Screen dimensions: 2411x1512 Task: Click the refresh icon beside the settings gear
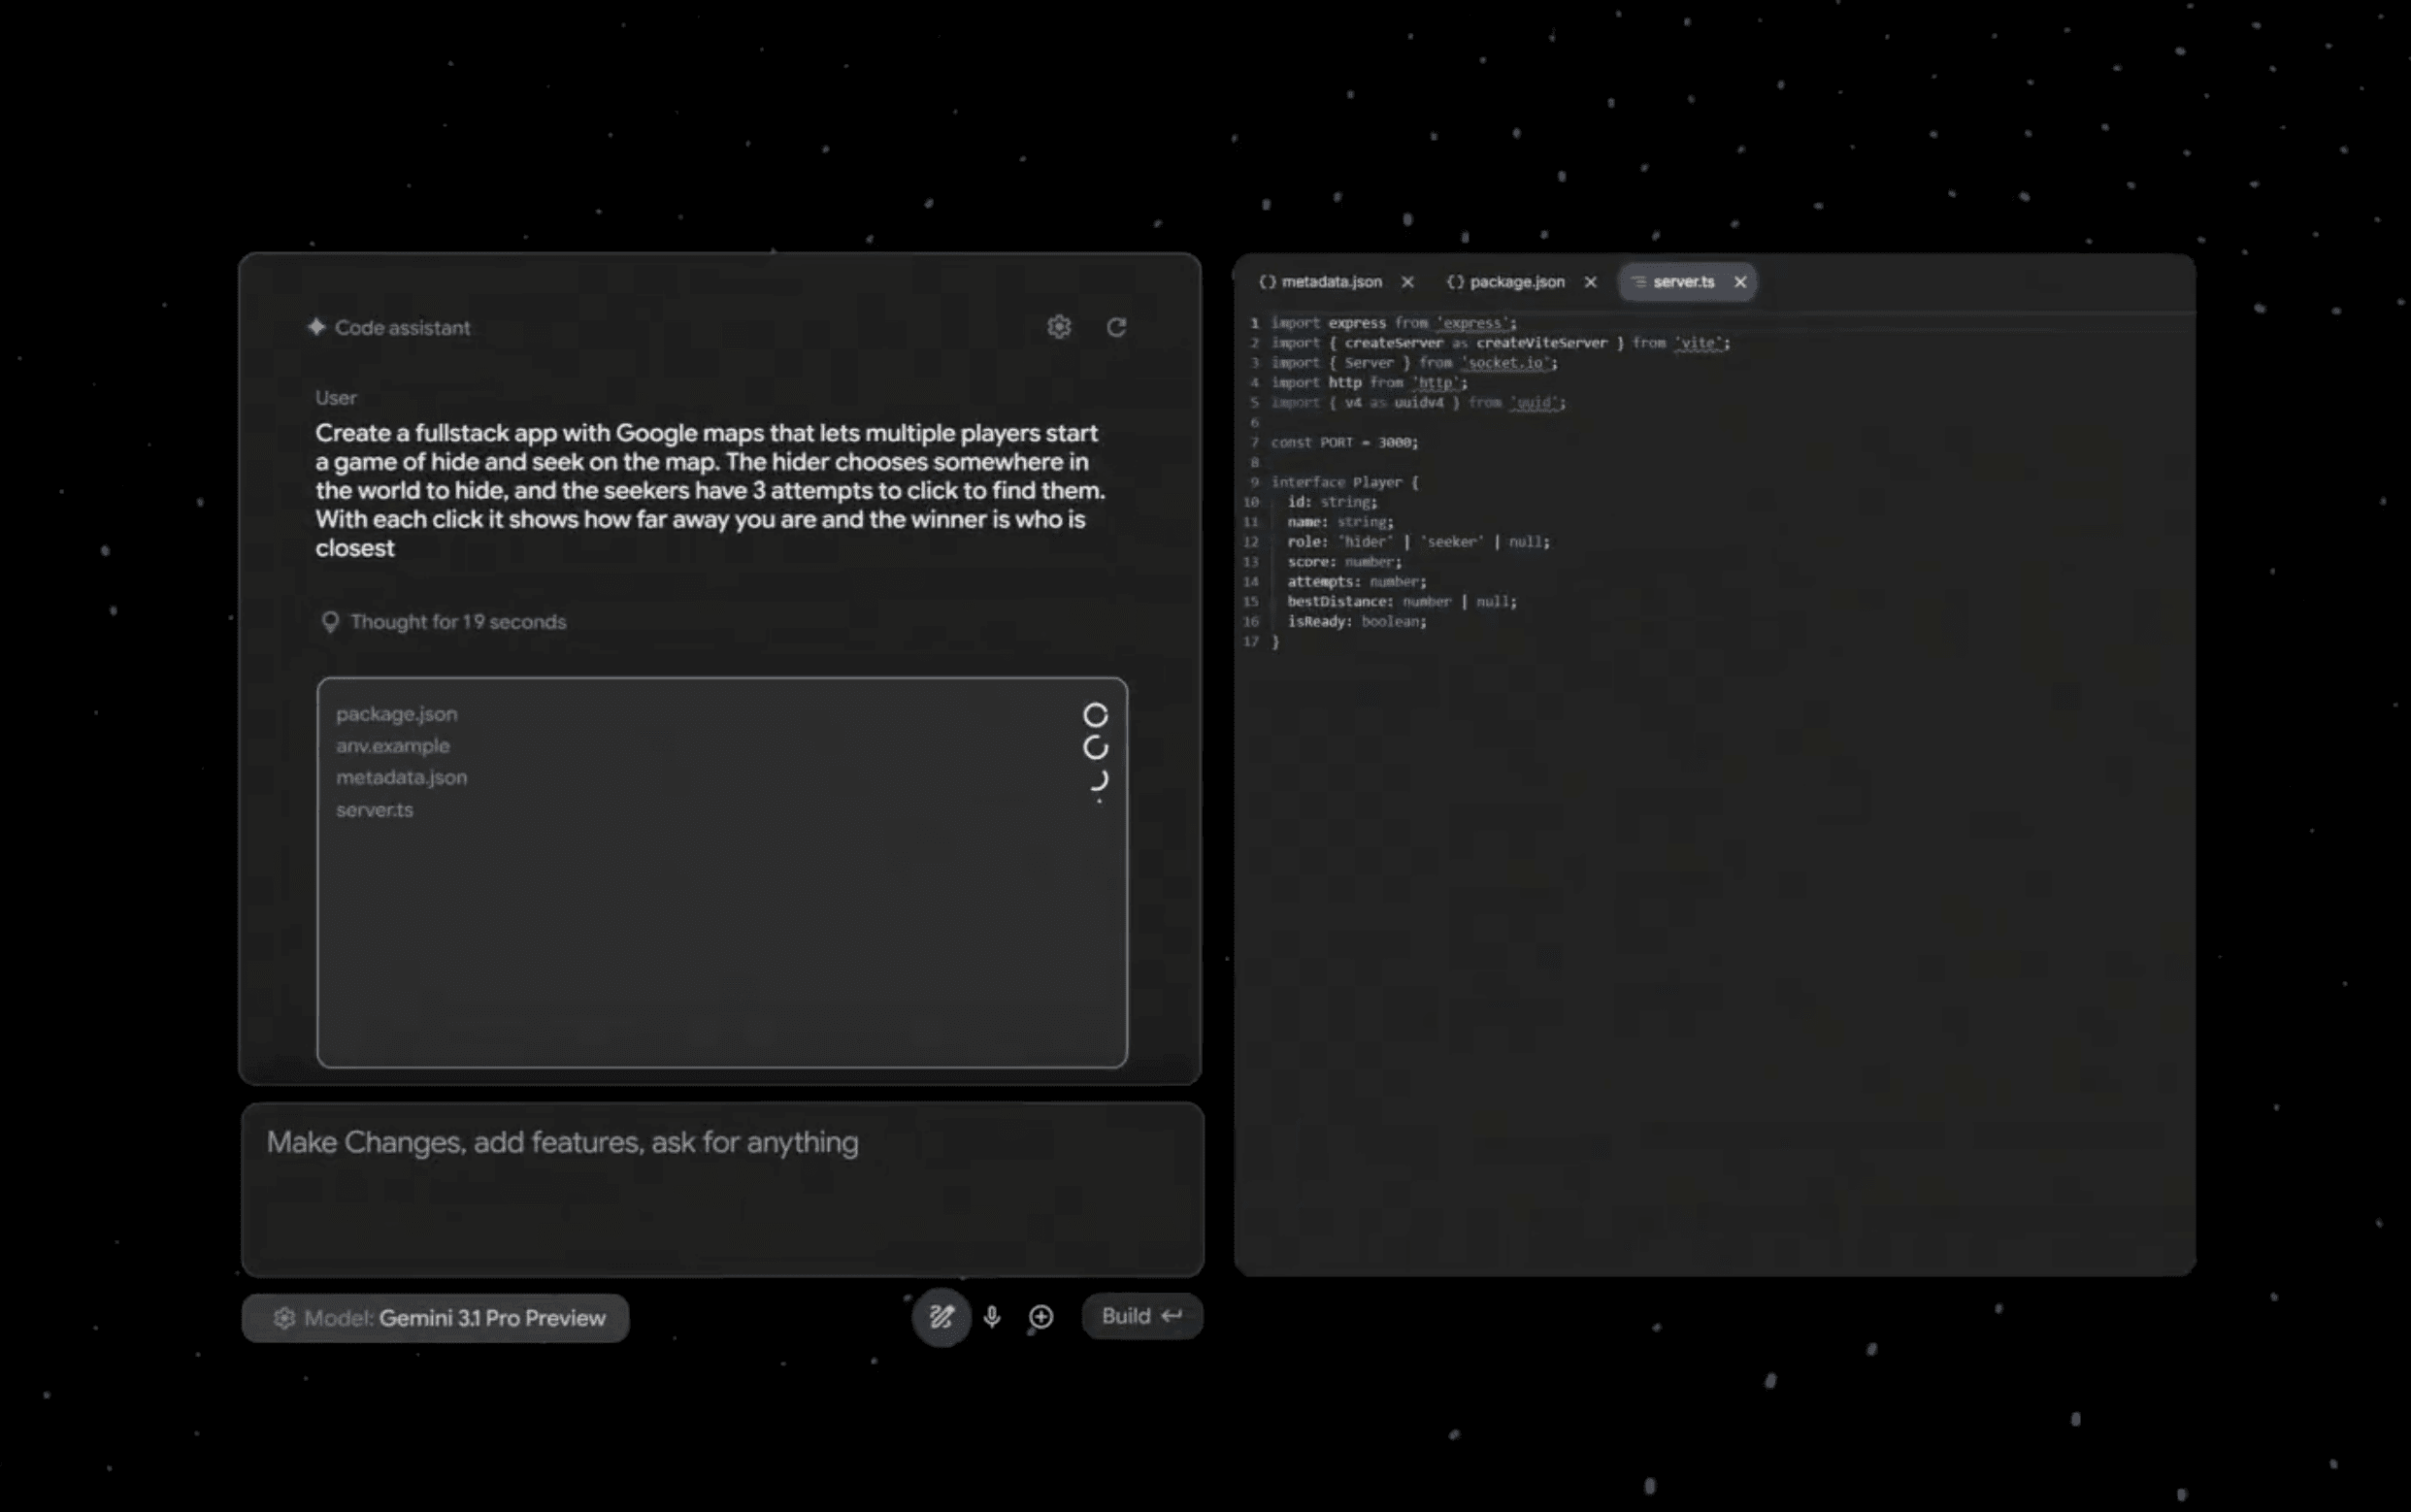[1116, 326]
